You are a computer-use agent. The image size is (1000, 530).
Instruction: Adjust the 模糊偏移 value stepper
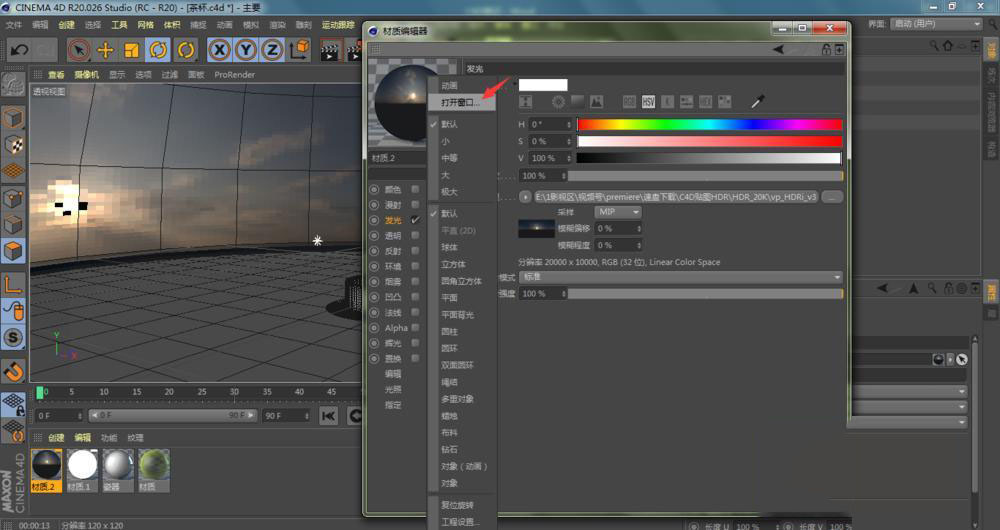coord(639,228)
